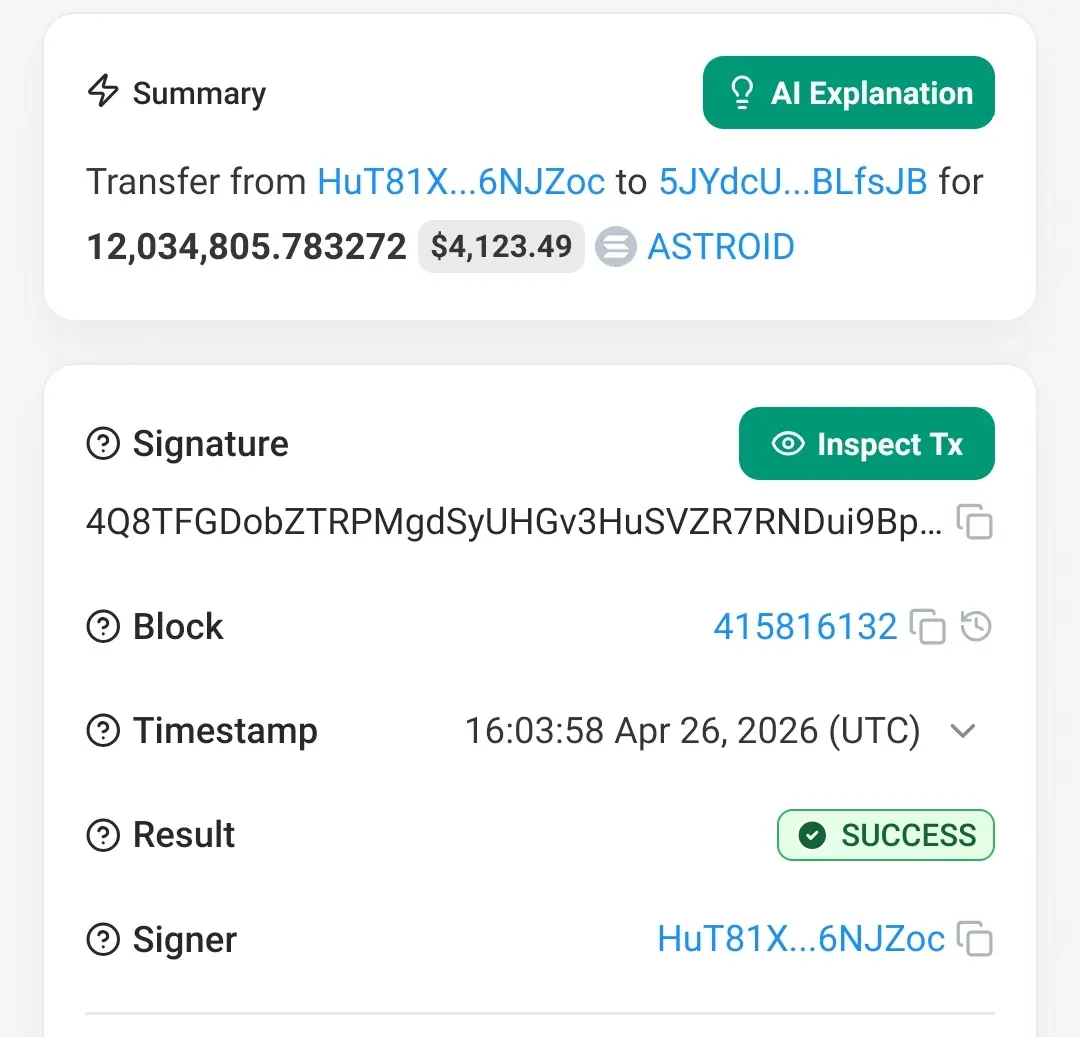Open the AI Explanation

(x=849, y=92)
